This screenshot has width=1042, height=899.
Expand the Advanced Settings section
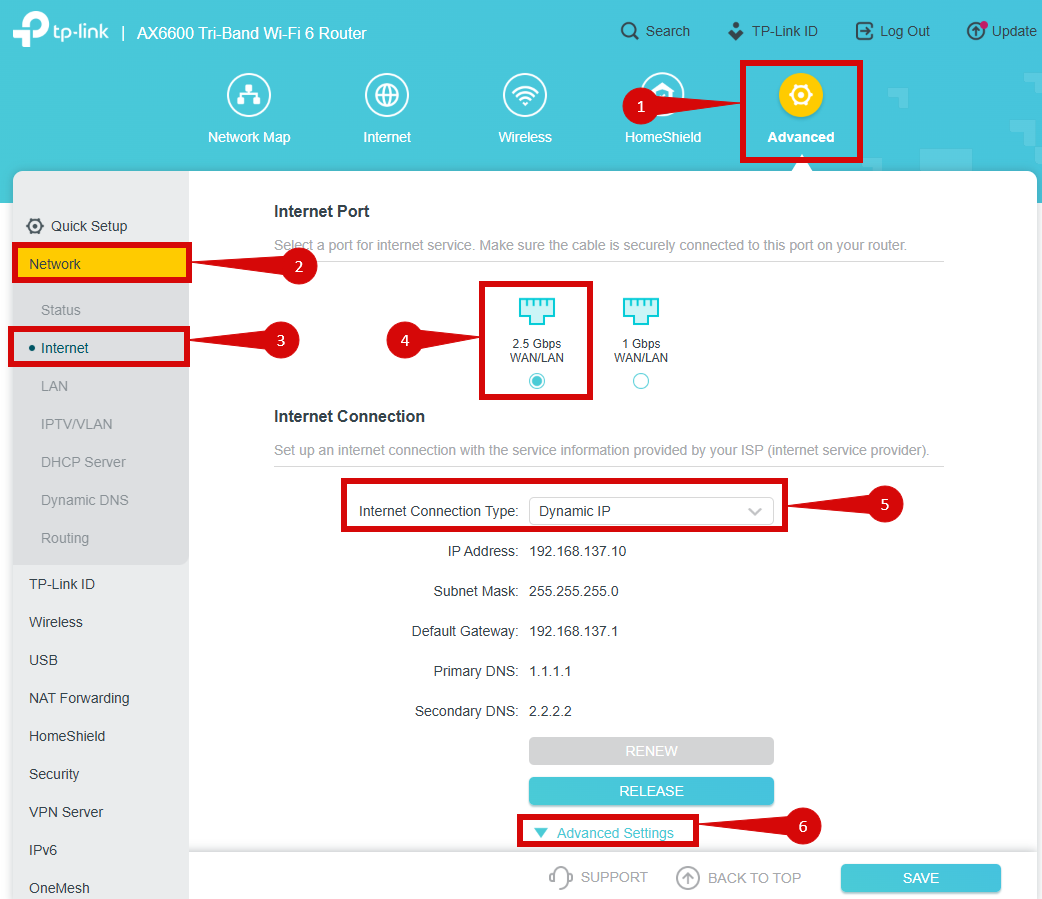(606, 833)
